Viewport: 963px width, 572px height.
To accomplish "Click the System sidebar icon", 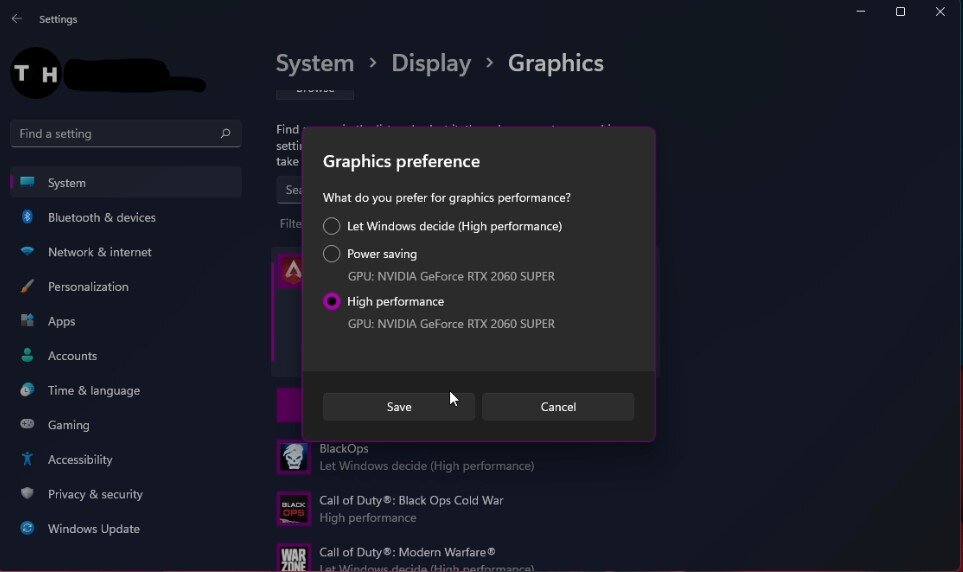I will click(x=27, y=182).
